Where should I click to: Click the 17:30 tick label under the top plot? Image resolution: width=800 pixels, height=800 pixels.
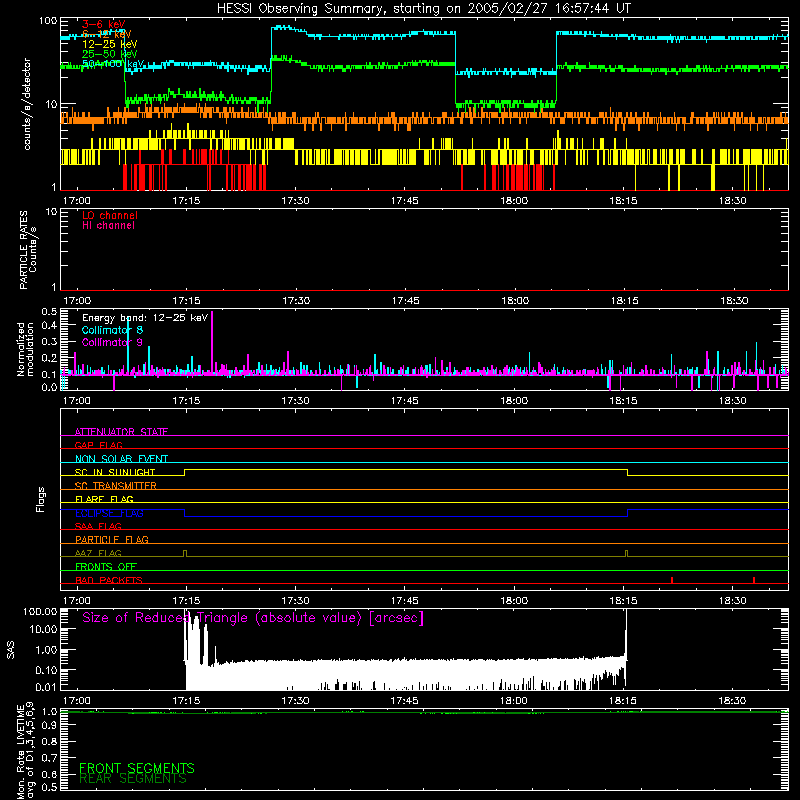point(295,201)
